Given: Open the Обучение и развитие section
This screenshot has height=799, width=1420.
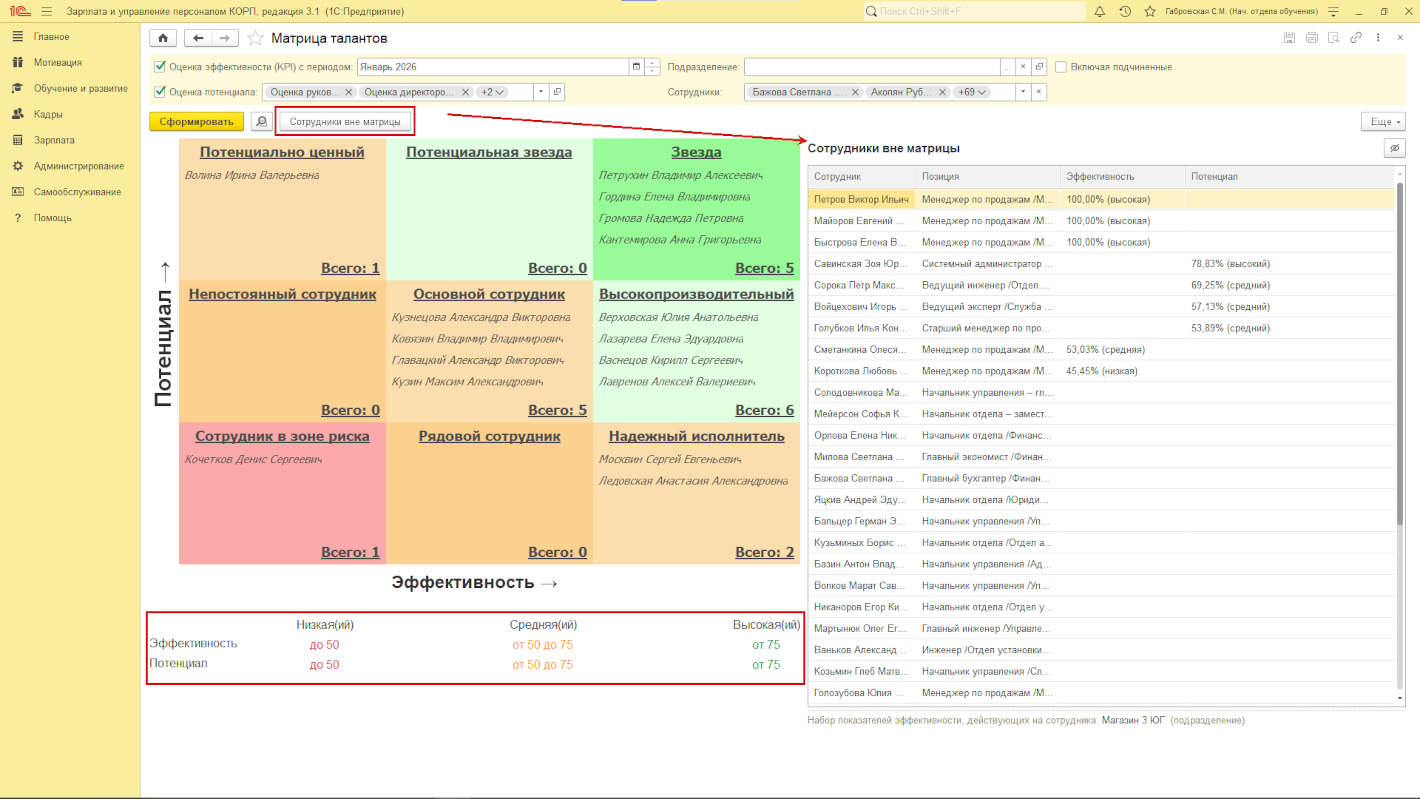Looking at the screenshot, I should (x=80, y=88).
